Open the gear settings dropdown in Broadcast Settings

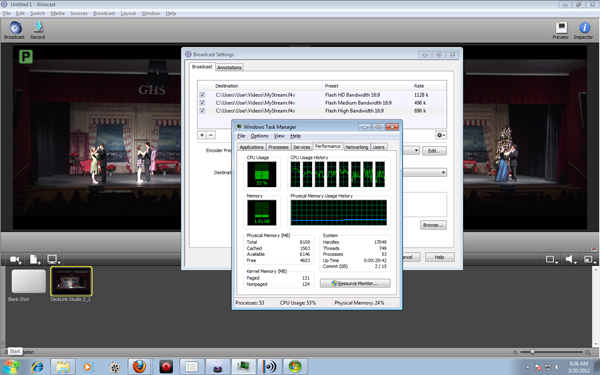click(440, 135)
